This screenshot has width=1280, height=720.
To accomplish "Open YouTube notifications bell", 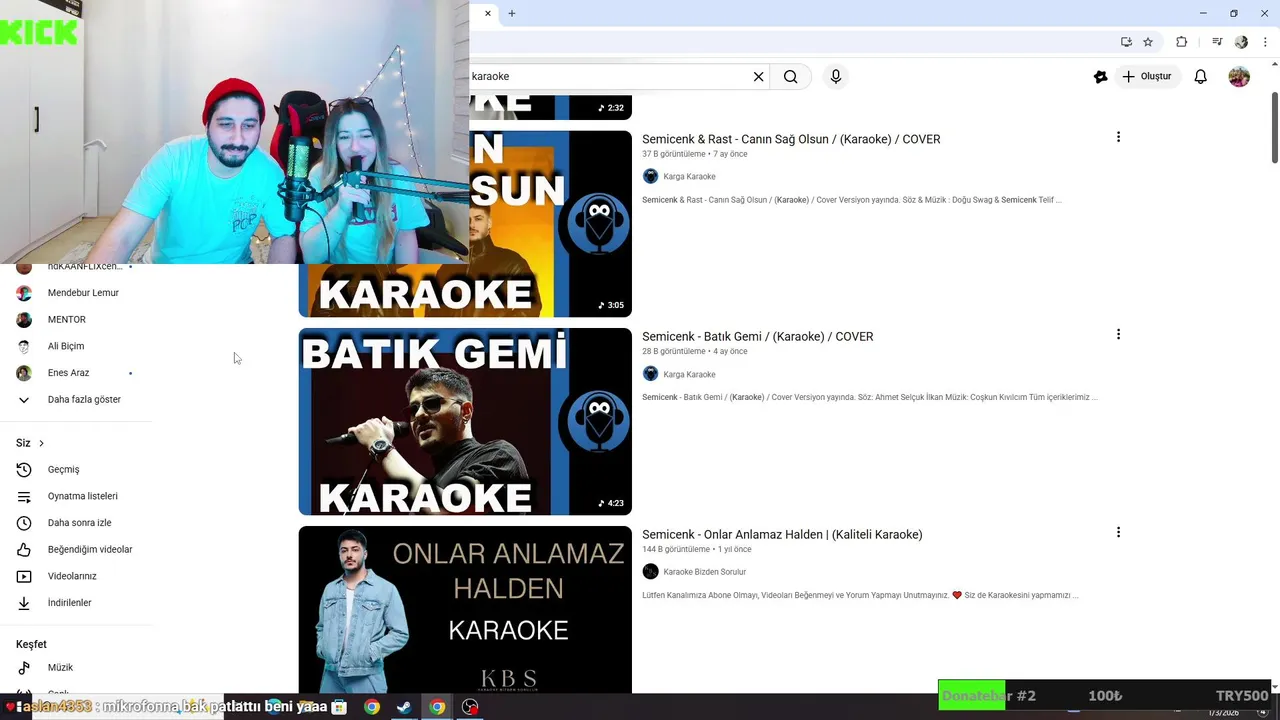I will click(x=1201, y=76).
